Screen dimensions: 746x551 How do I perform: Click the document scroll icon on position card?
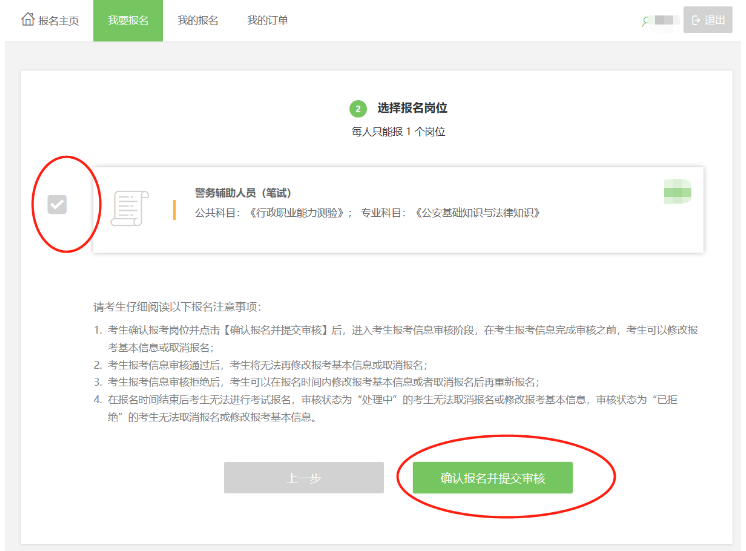tap(127, 207)
